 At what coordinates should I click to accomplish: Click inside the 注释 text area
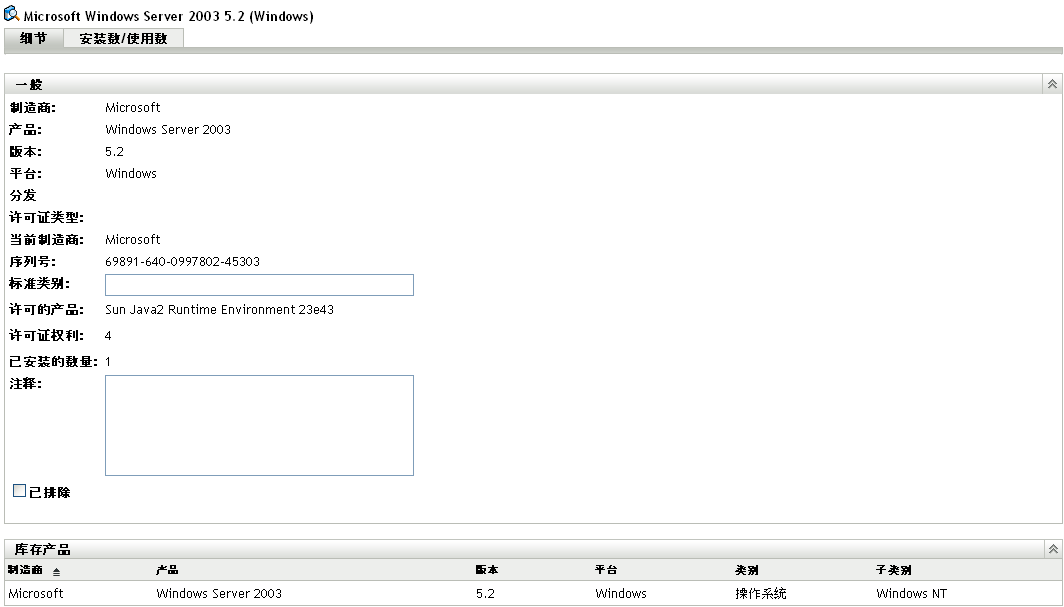tap(259, 425)
